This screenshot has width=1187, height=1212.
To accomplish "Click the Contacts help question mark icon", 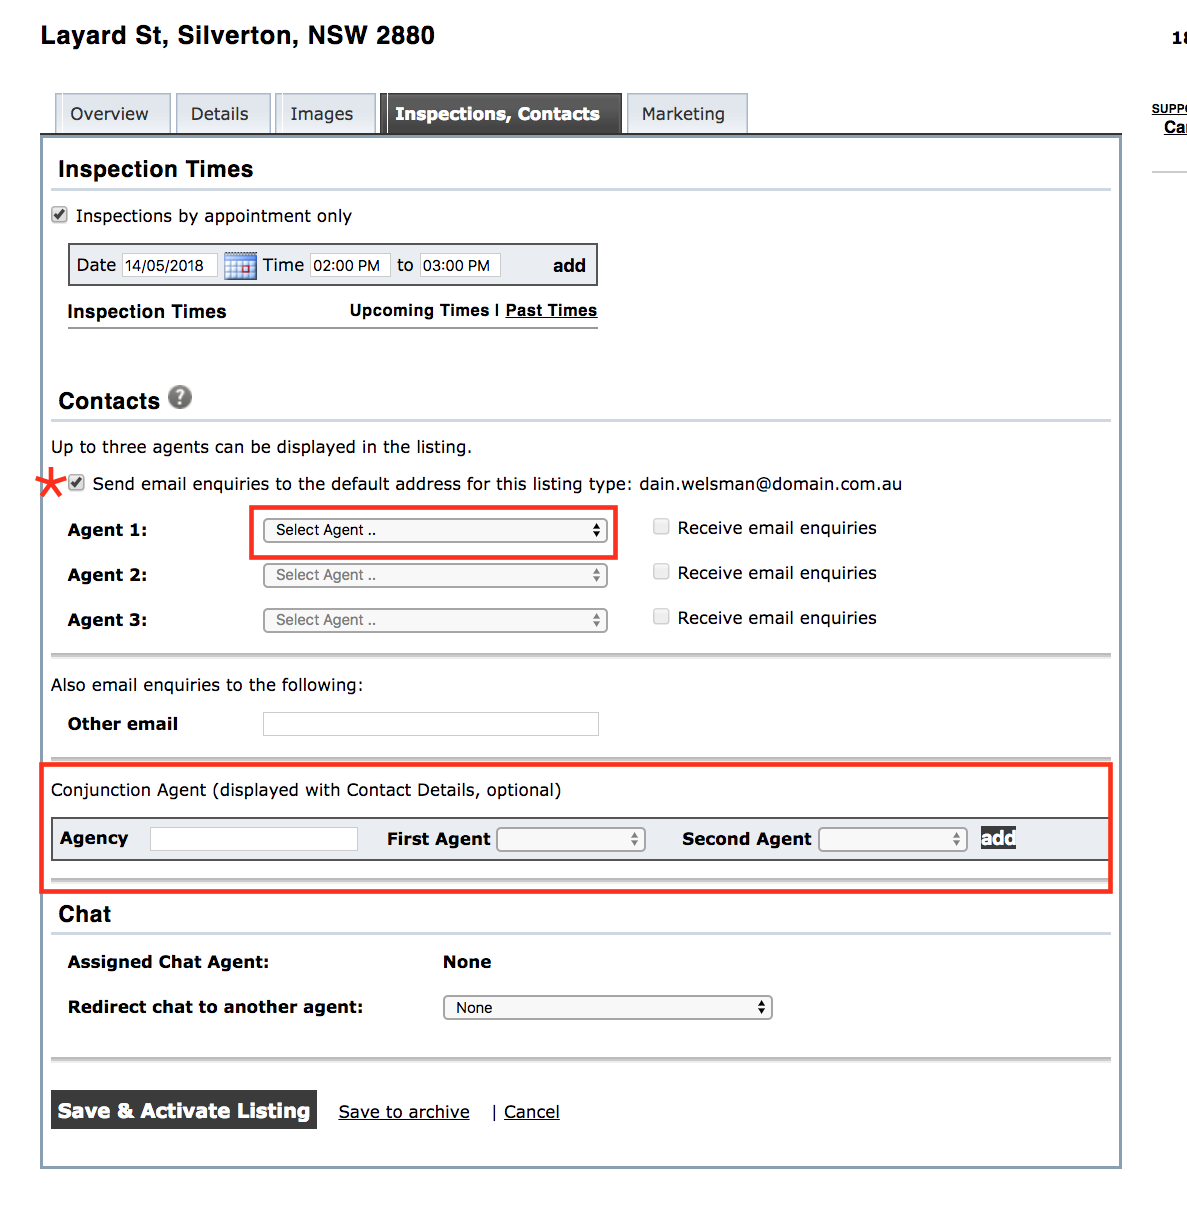I will coord(180,398).
